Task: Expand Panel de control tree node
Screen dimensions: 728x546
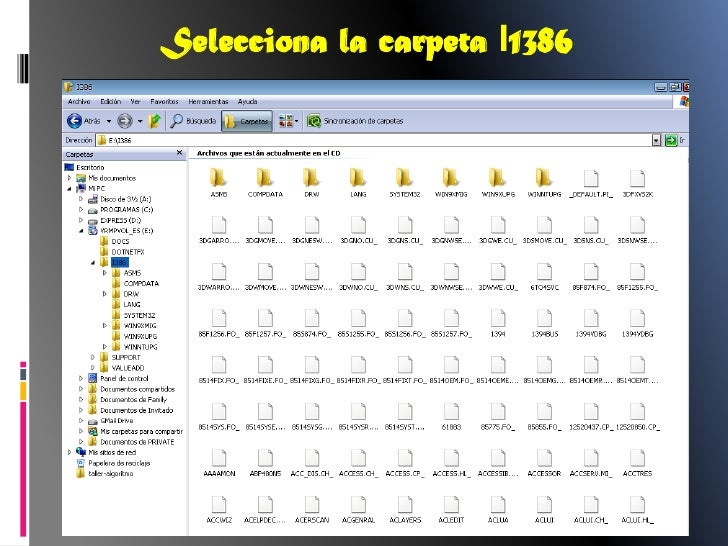Action: click(81, 378)
